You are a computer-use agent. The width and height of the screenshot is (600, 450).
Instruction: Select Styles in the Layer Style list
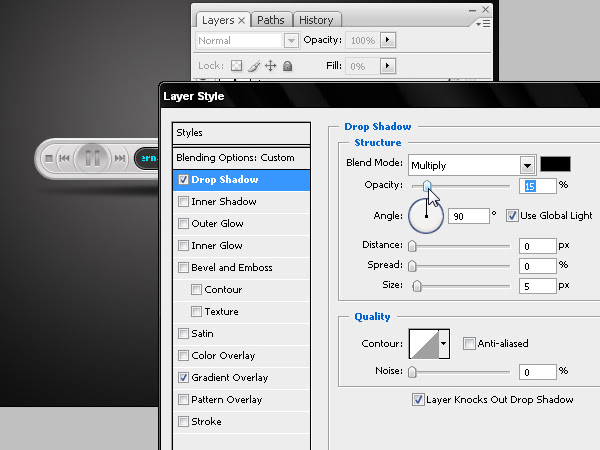(241, 133)
